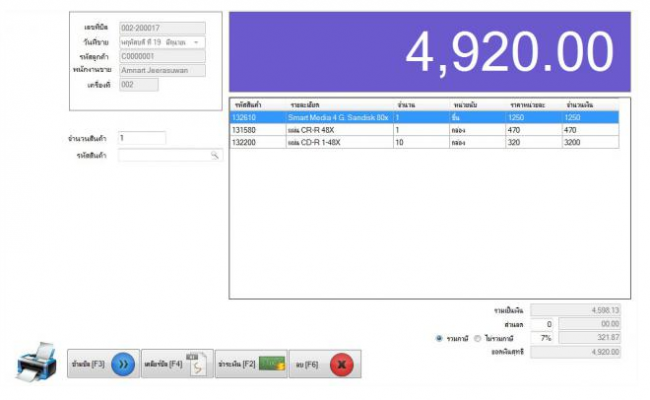Click the product code column header

[x=258, y=105]
